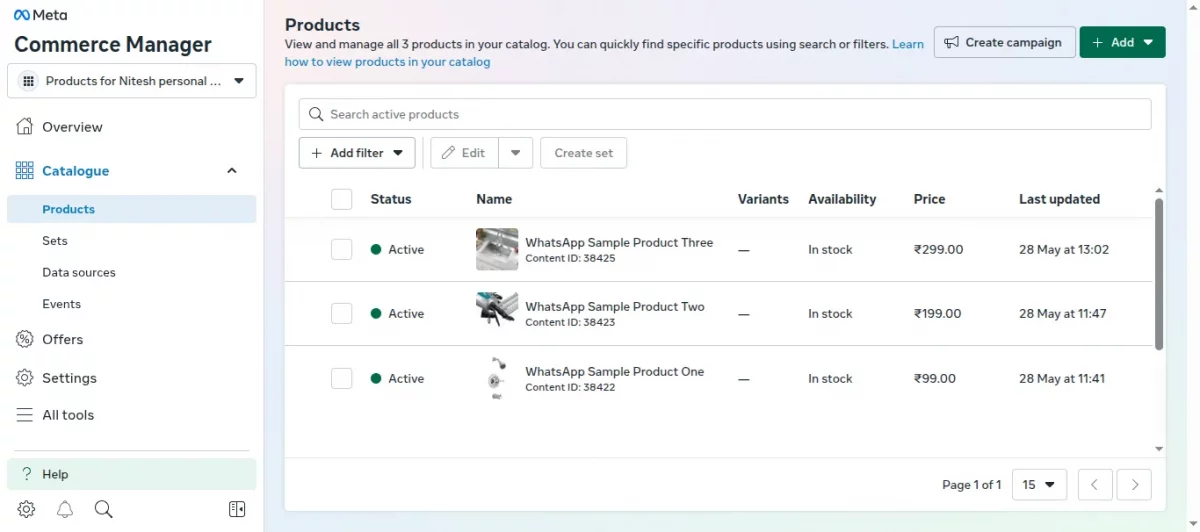1200x532 pixels.
Task: Click the Settings gear icon beside Settings label
Action: click(x=25, y=378)
